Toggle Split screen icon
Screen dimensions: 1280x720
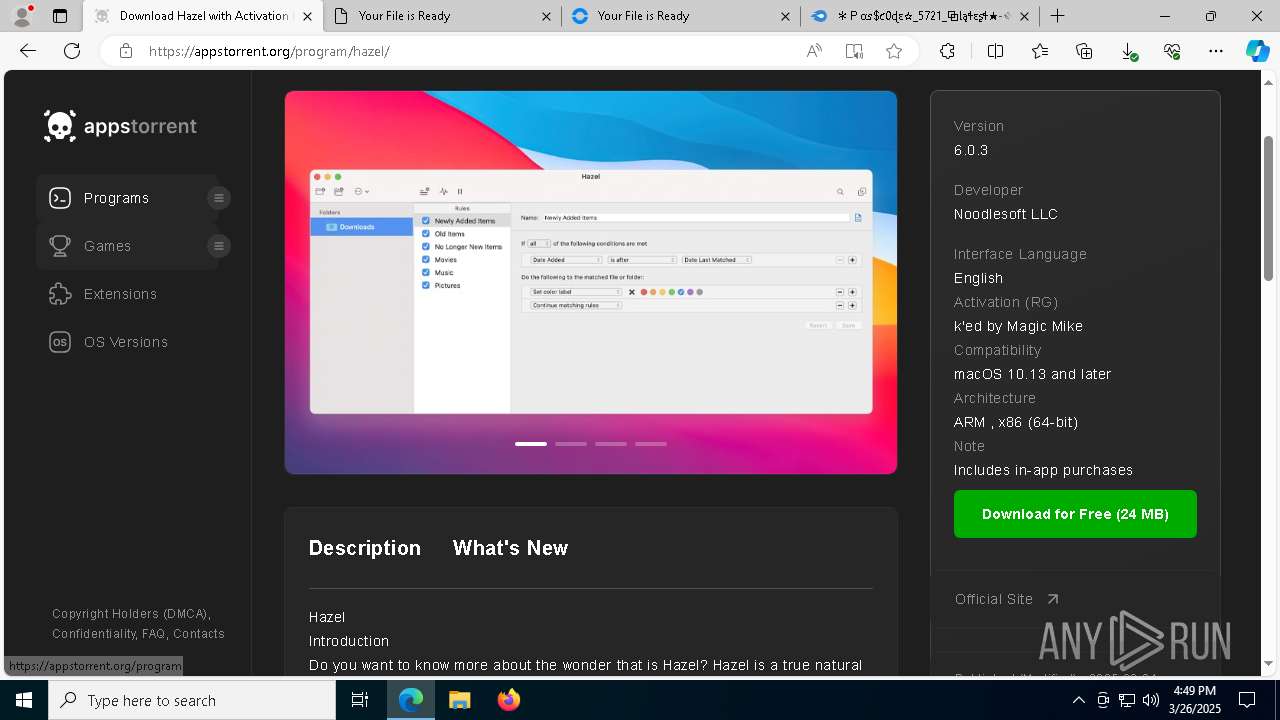pyautogui.click(x=995, y=51)
